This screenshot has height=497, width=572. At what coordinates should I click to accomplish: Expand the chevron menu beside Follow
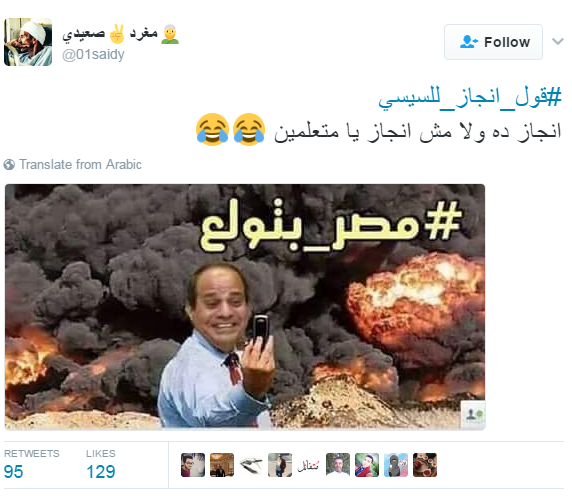point(558,42)
